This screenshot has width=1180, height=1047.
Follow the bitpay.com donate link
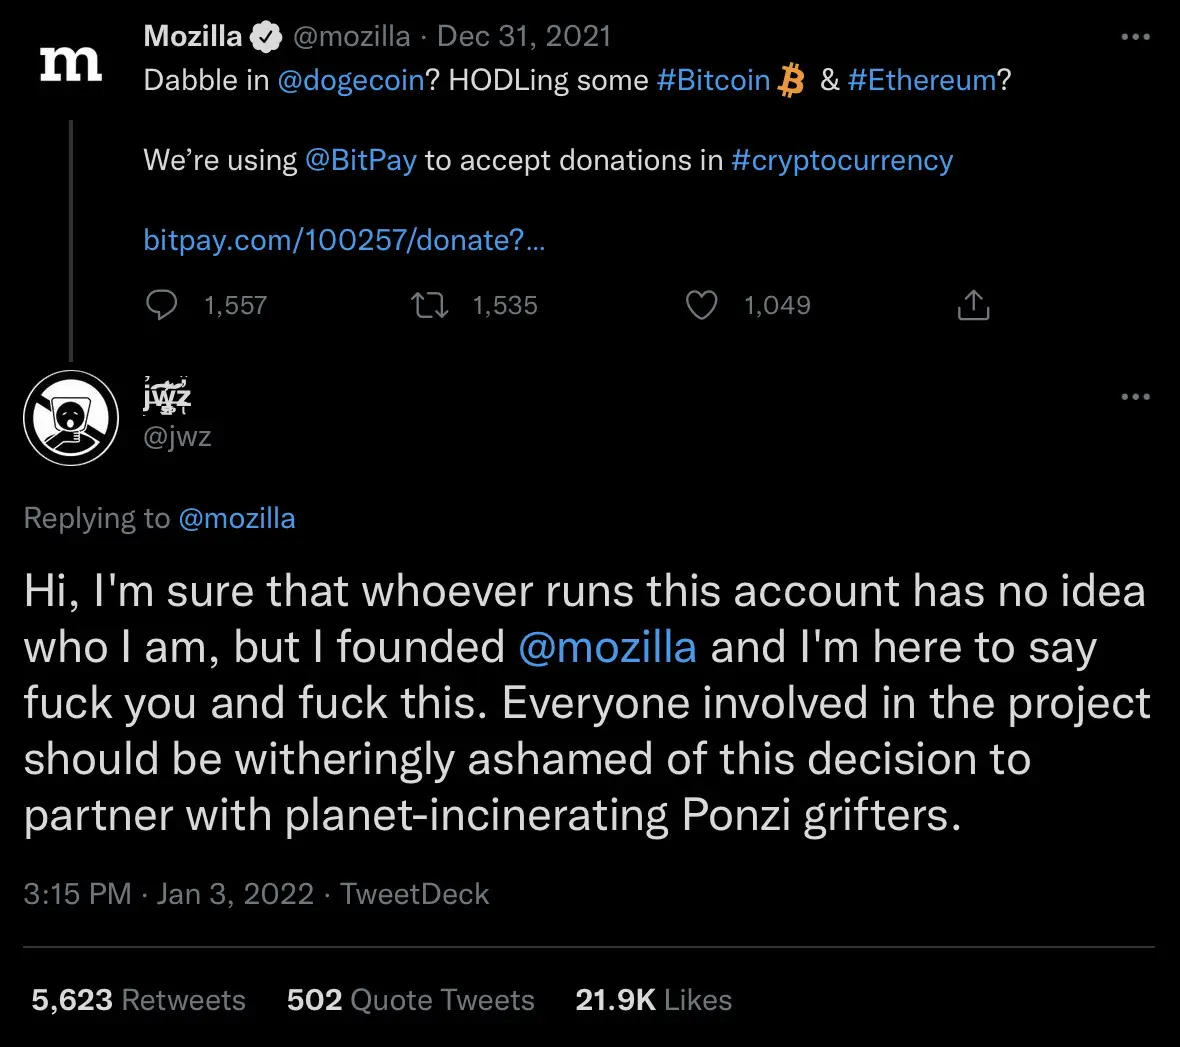click(x=344, y=240)
